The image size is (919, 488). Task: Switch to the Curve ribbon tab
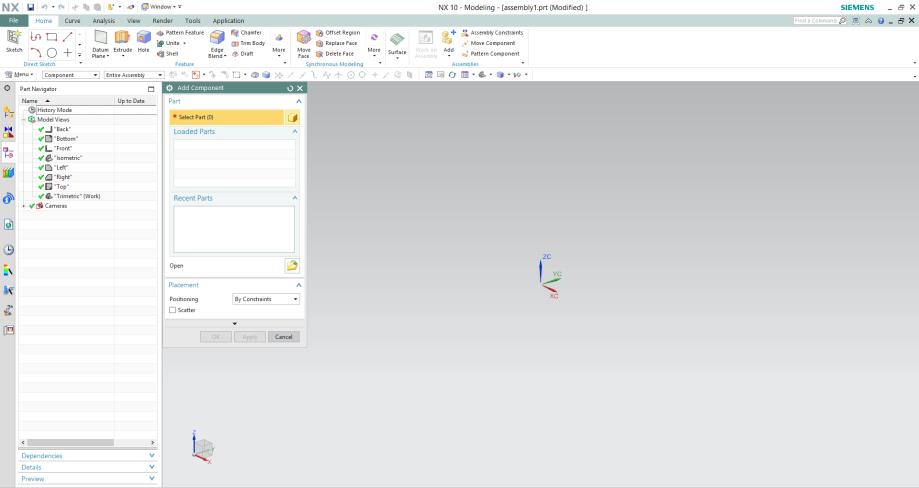(72, 21)
